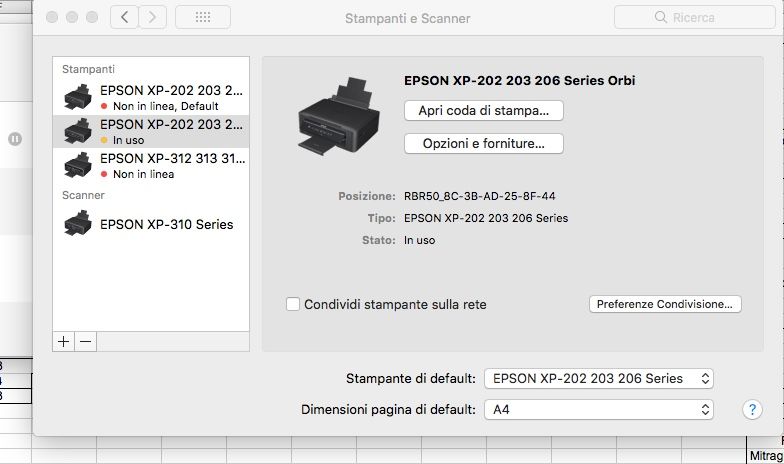The width and height of the screenshot is (784, 464).
Task: Click the Non in linea, Default status text
Action: click(166, 106)
